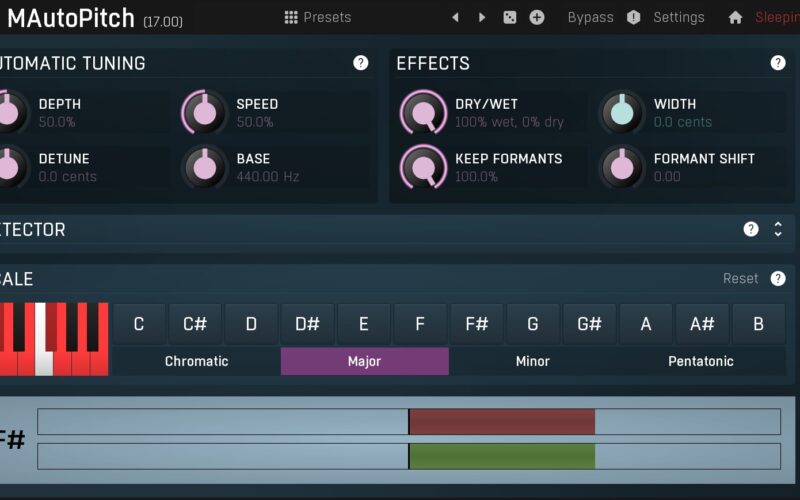
Task: Click the Base frequency value 440.00 Hz
Action: (x=267, y=177)
